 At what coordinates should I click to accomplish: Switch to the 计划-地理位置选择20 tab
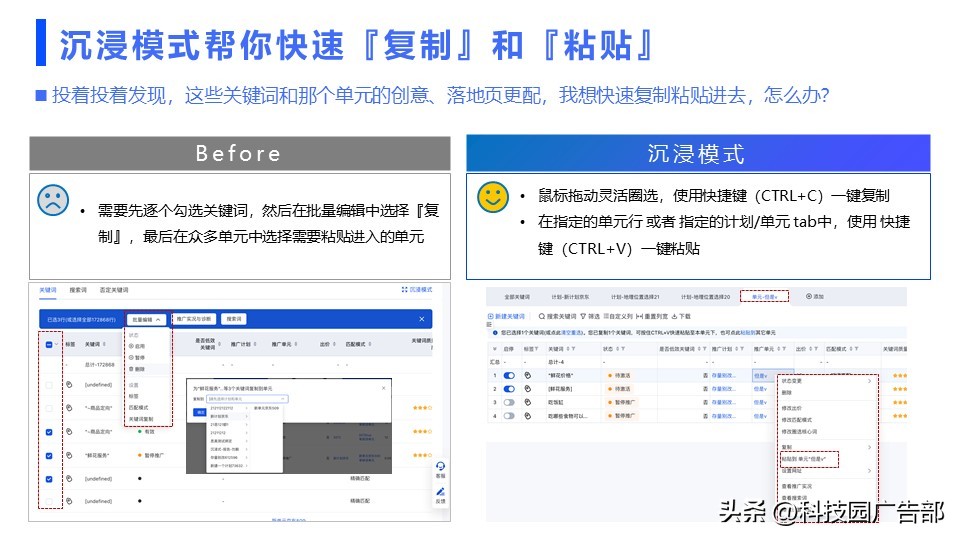705,296
